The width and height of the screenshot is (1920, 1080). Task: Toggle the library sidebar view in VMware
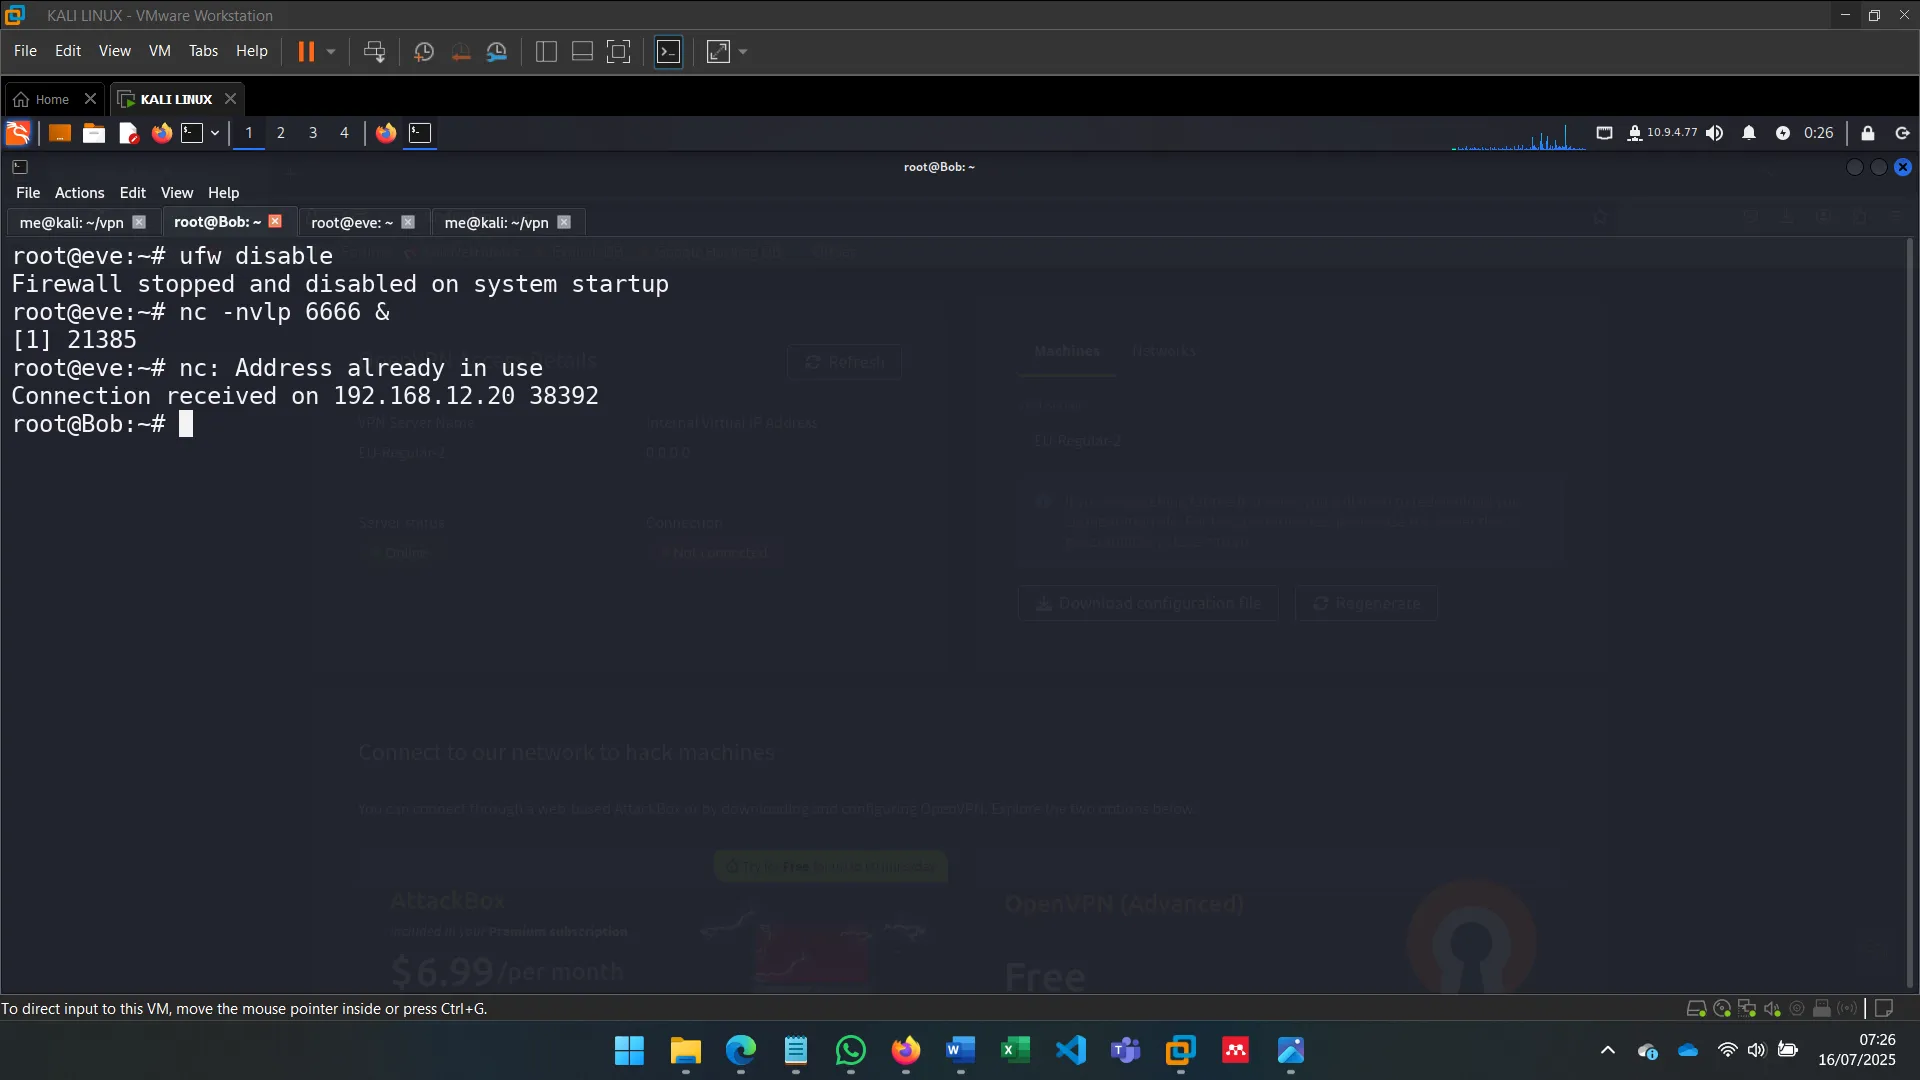[545, 51]
